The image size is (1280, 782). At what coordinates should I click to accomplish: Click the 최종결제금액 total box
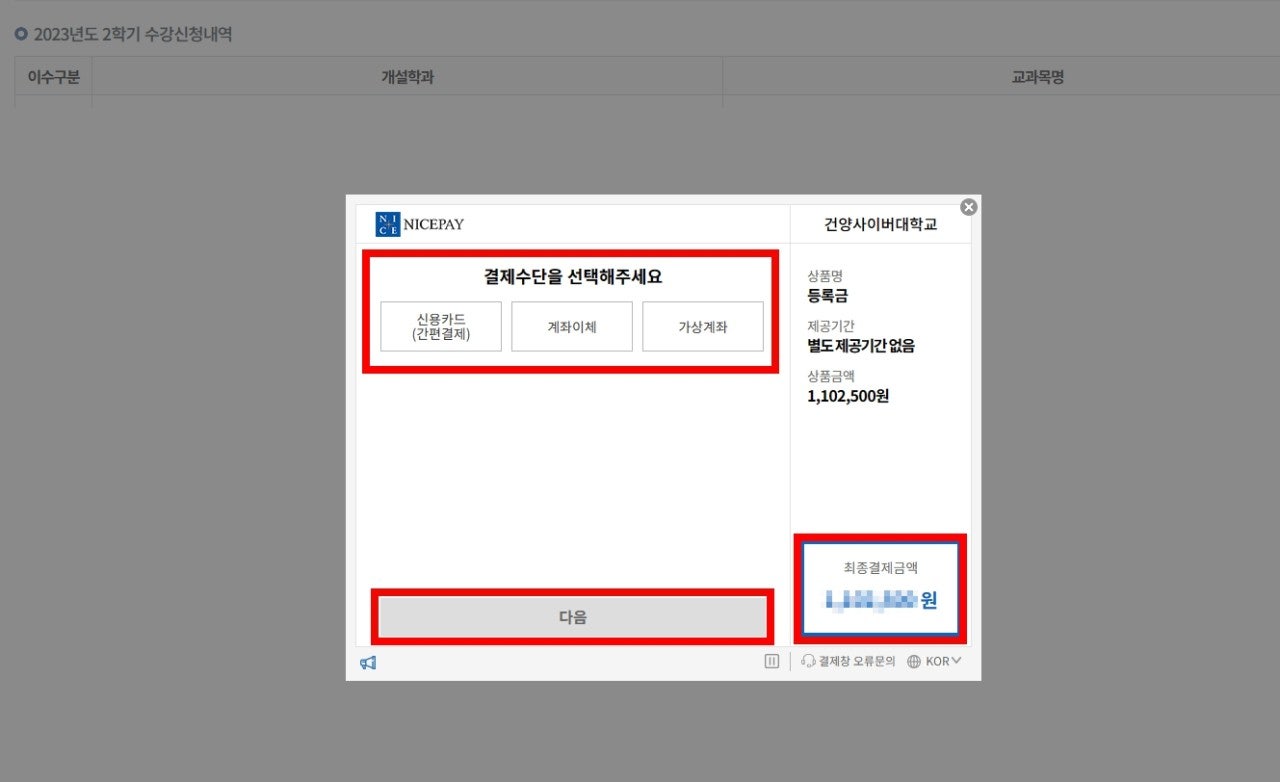tap(881, 588)
